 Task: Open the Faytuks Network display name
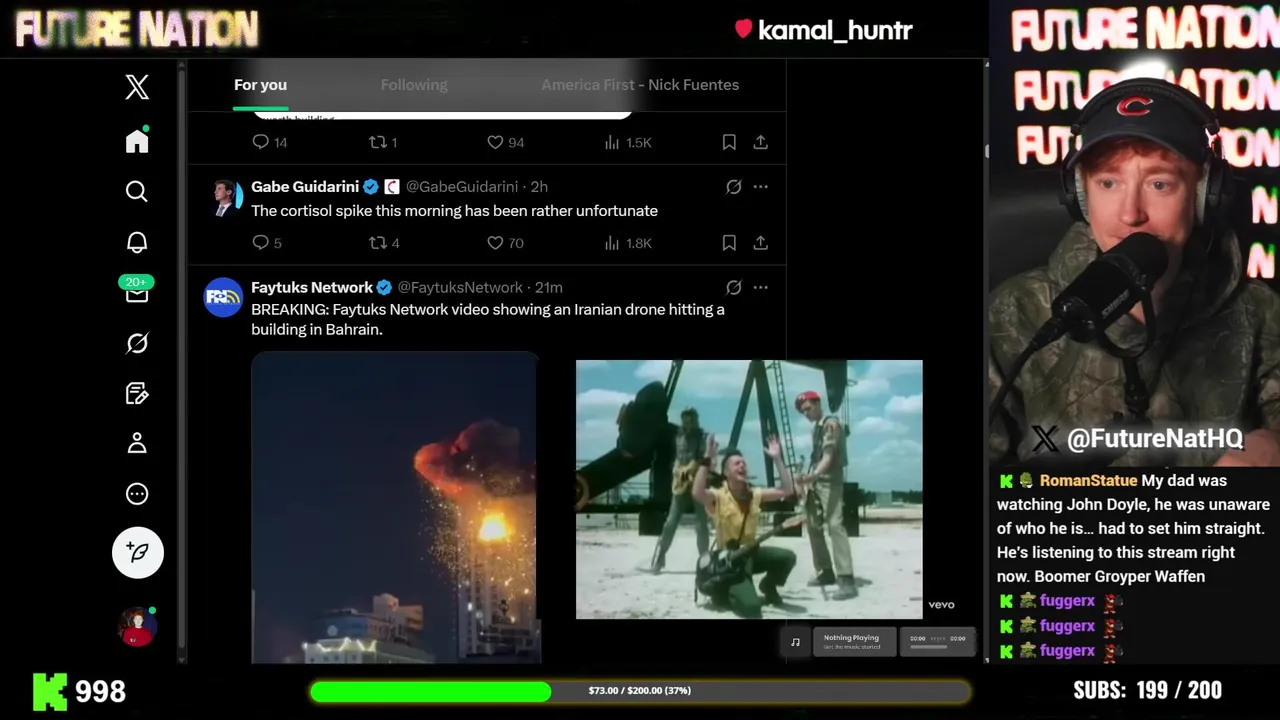(x=312, y=288)
